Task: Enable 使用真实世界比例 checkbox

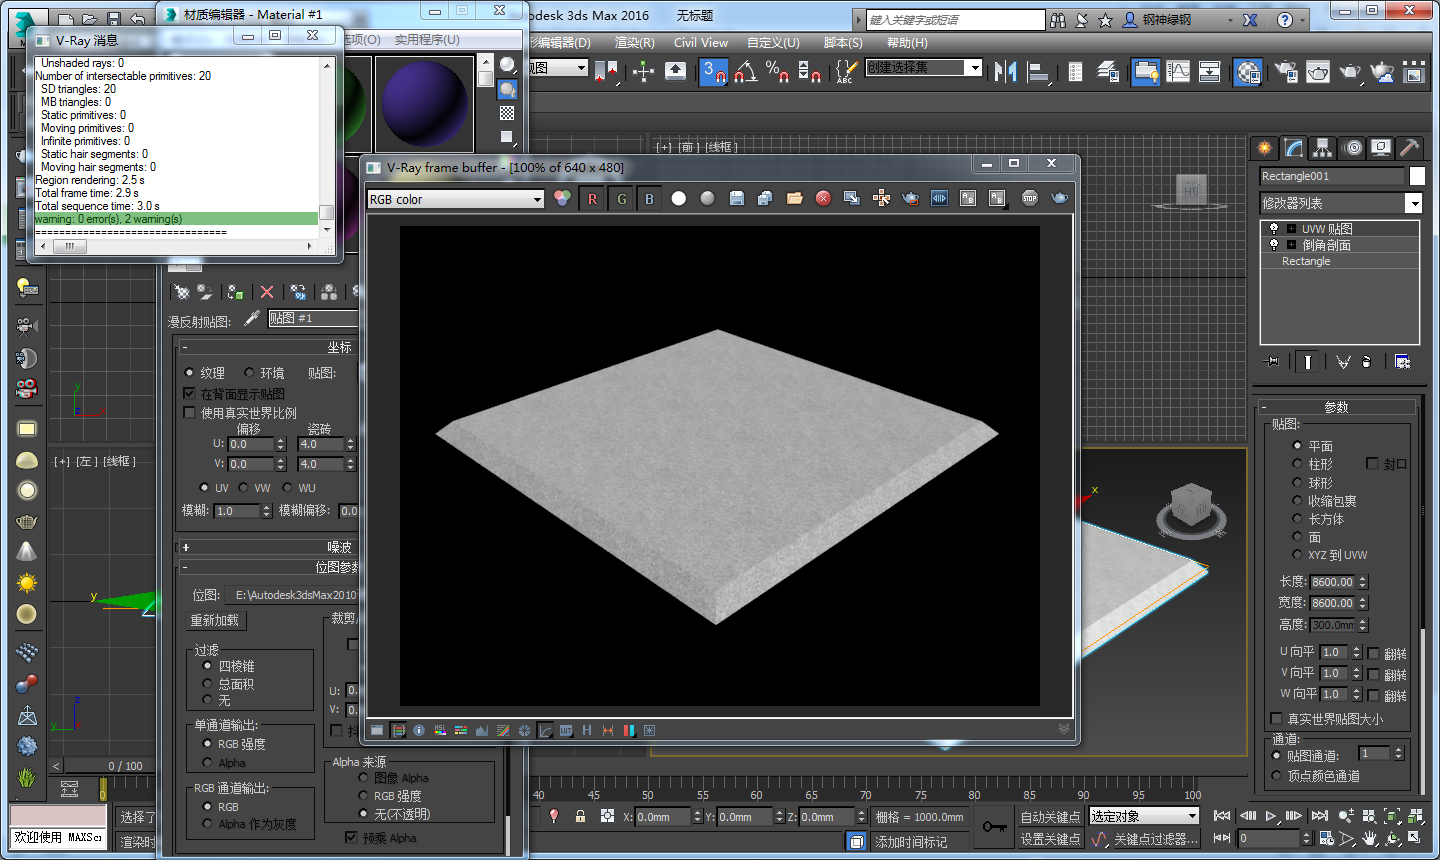Action: click(189, 412)
